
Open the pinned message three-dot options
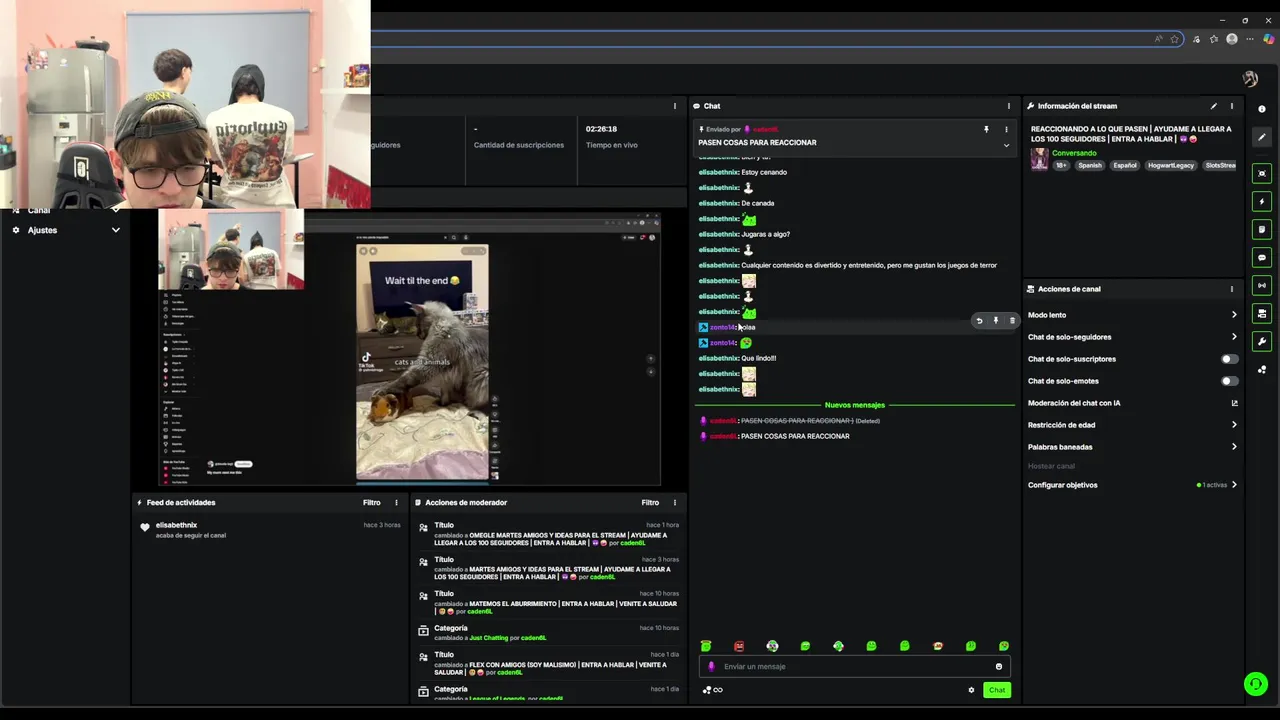coord(1006,129)
